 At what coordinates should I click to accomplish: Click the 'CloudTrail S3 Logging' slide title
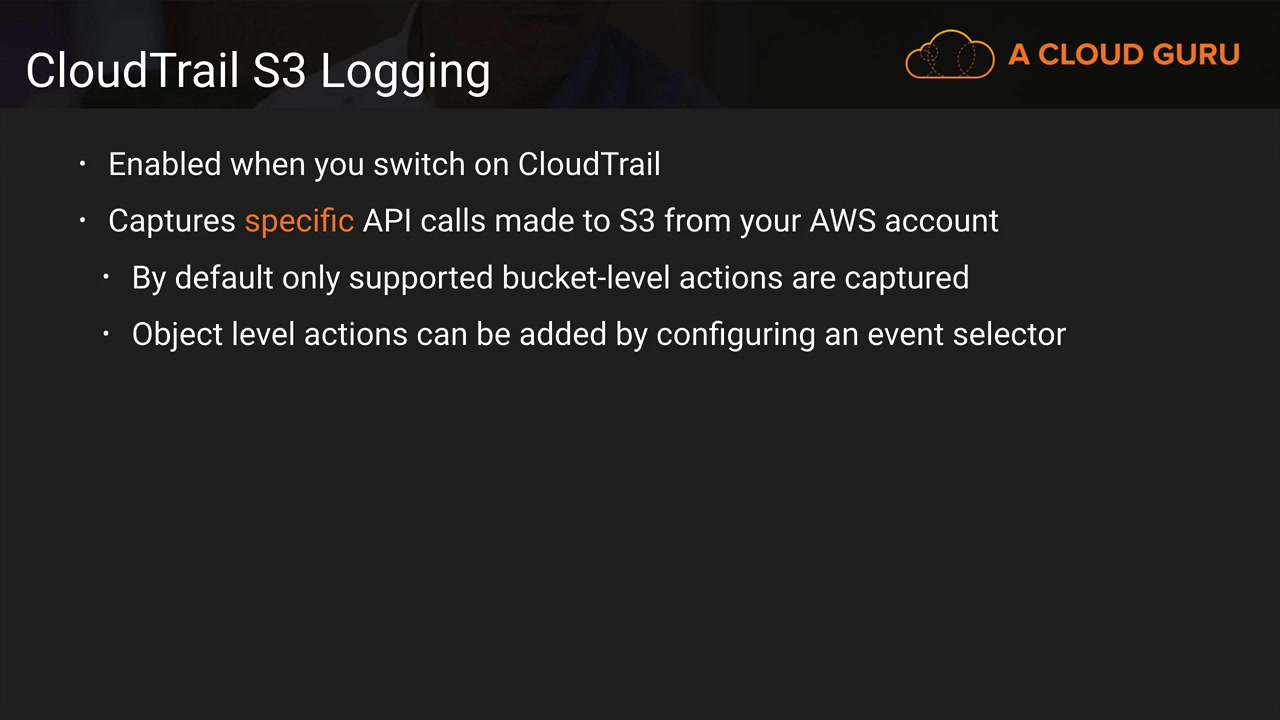click(258, 71)
